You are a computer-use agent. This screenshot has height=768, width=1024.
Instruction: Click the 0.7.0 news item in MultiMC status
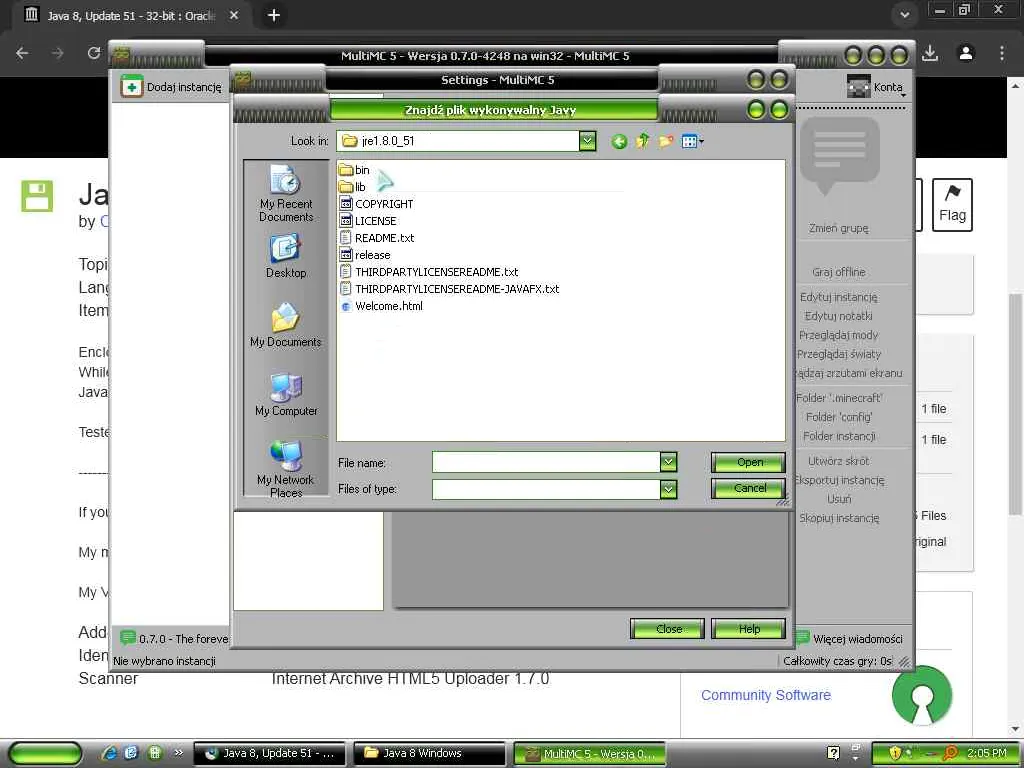174,638
